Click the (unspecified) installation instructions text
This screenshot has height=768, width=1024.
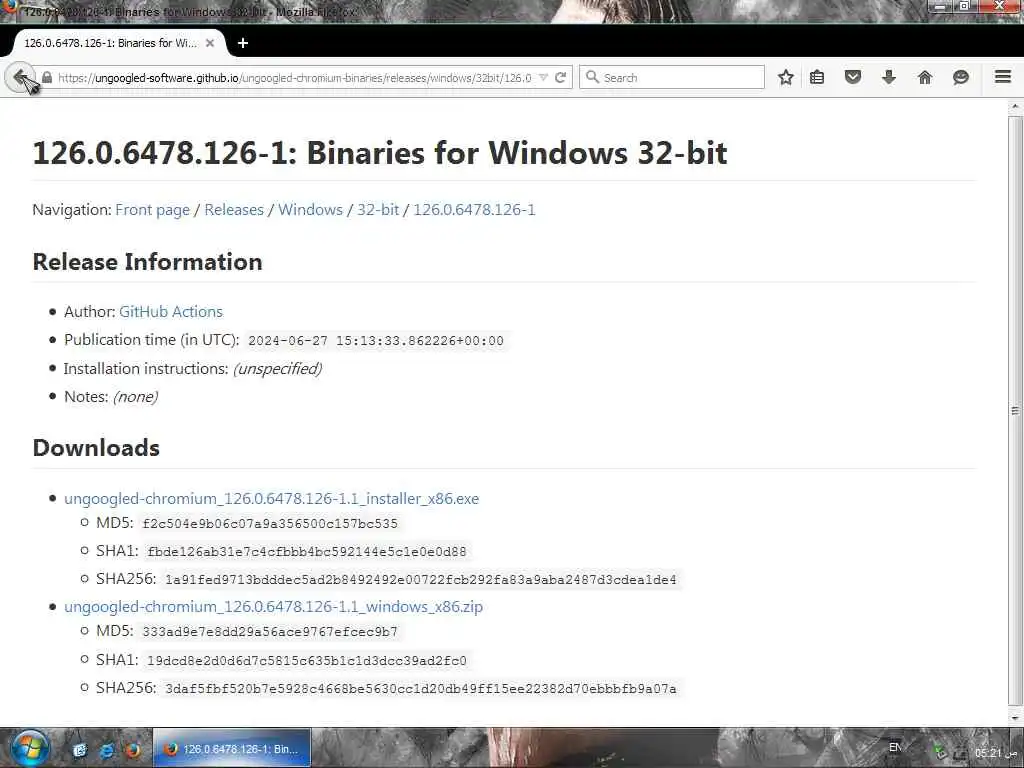(x=278, y=369)
